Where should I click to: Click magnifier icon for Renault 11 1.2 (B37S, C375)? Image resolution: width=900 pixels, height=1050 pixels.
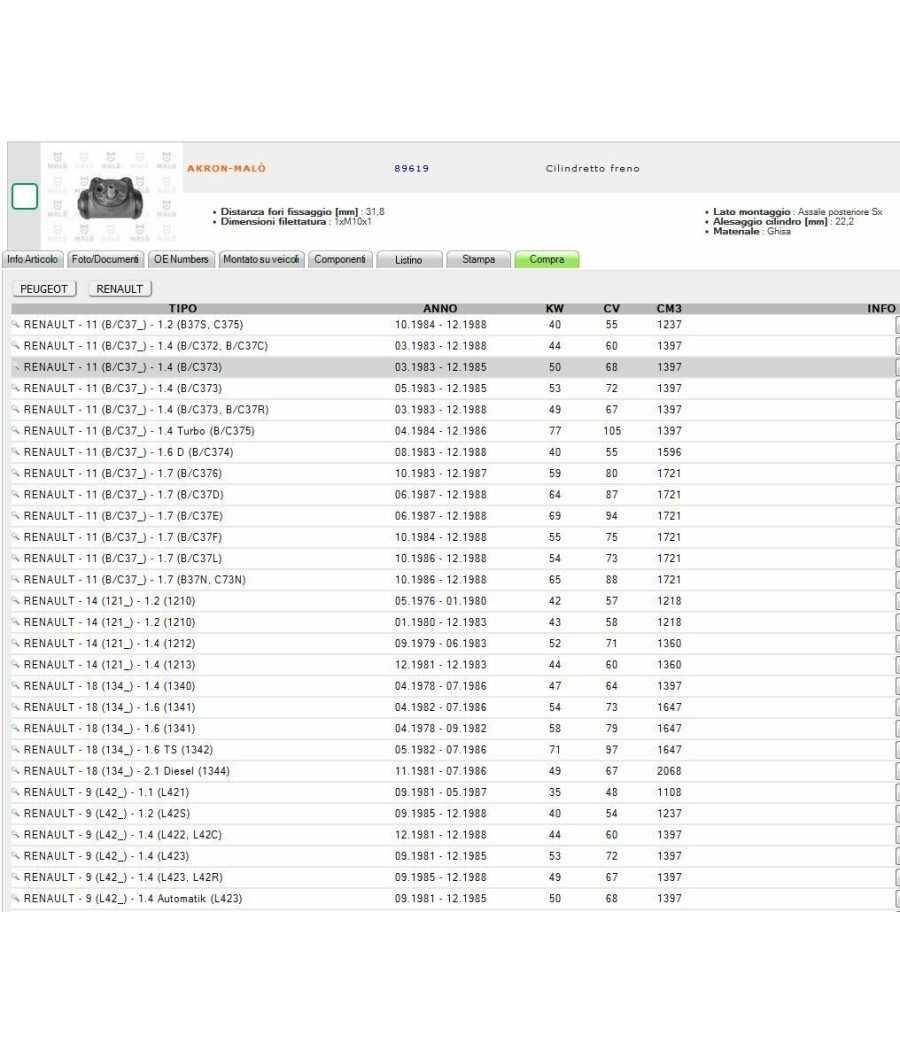point(15,324)
